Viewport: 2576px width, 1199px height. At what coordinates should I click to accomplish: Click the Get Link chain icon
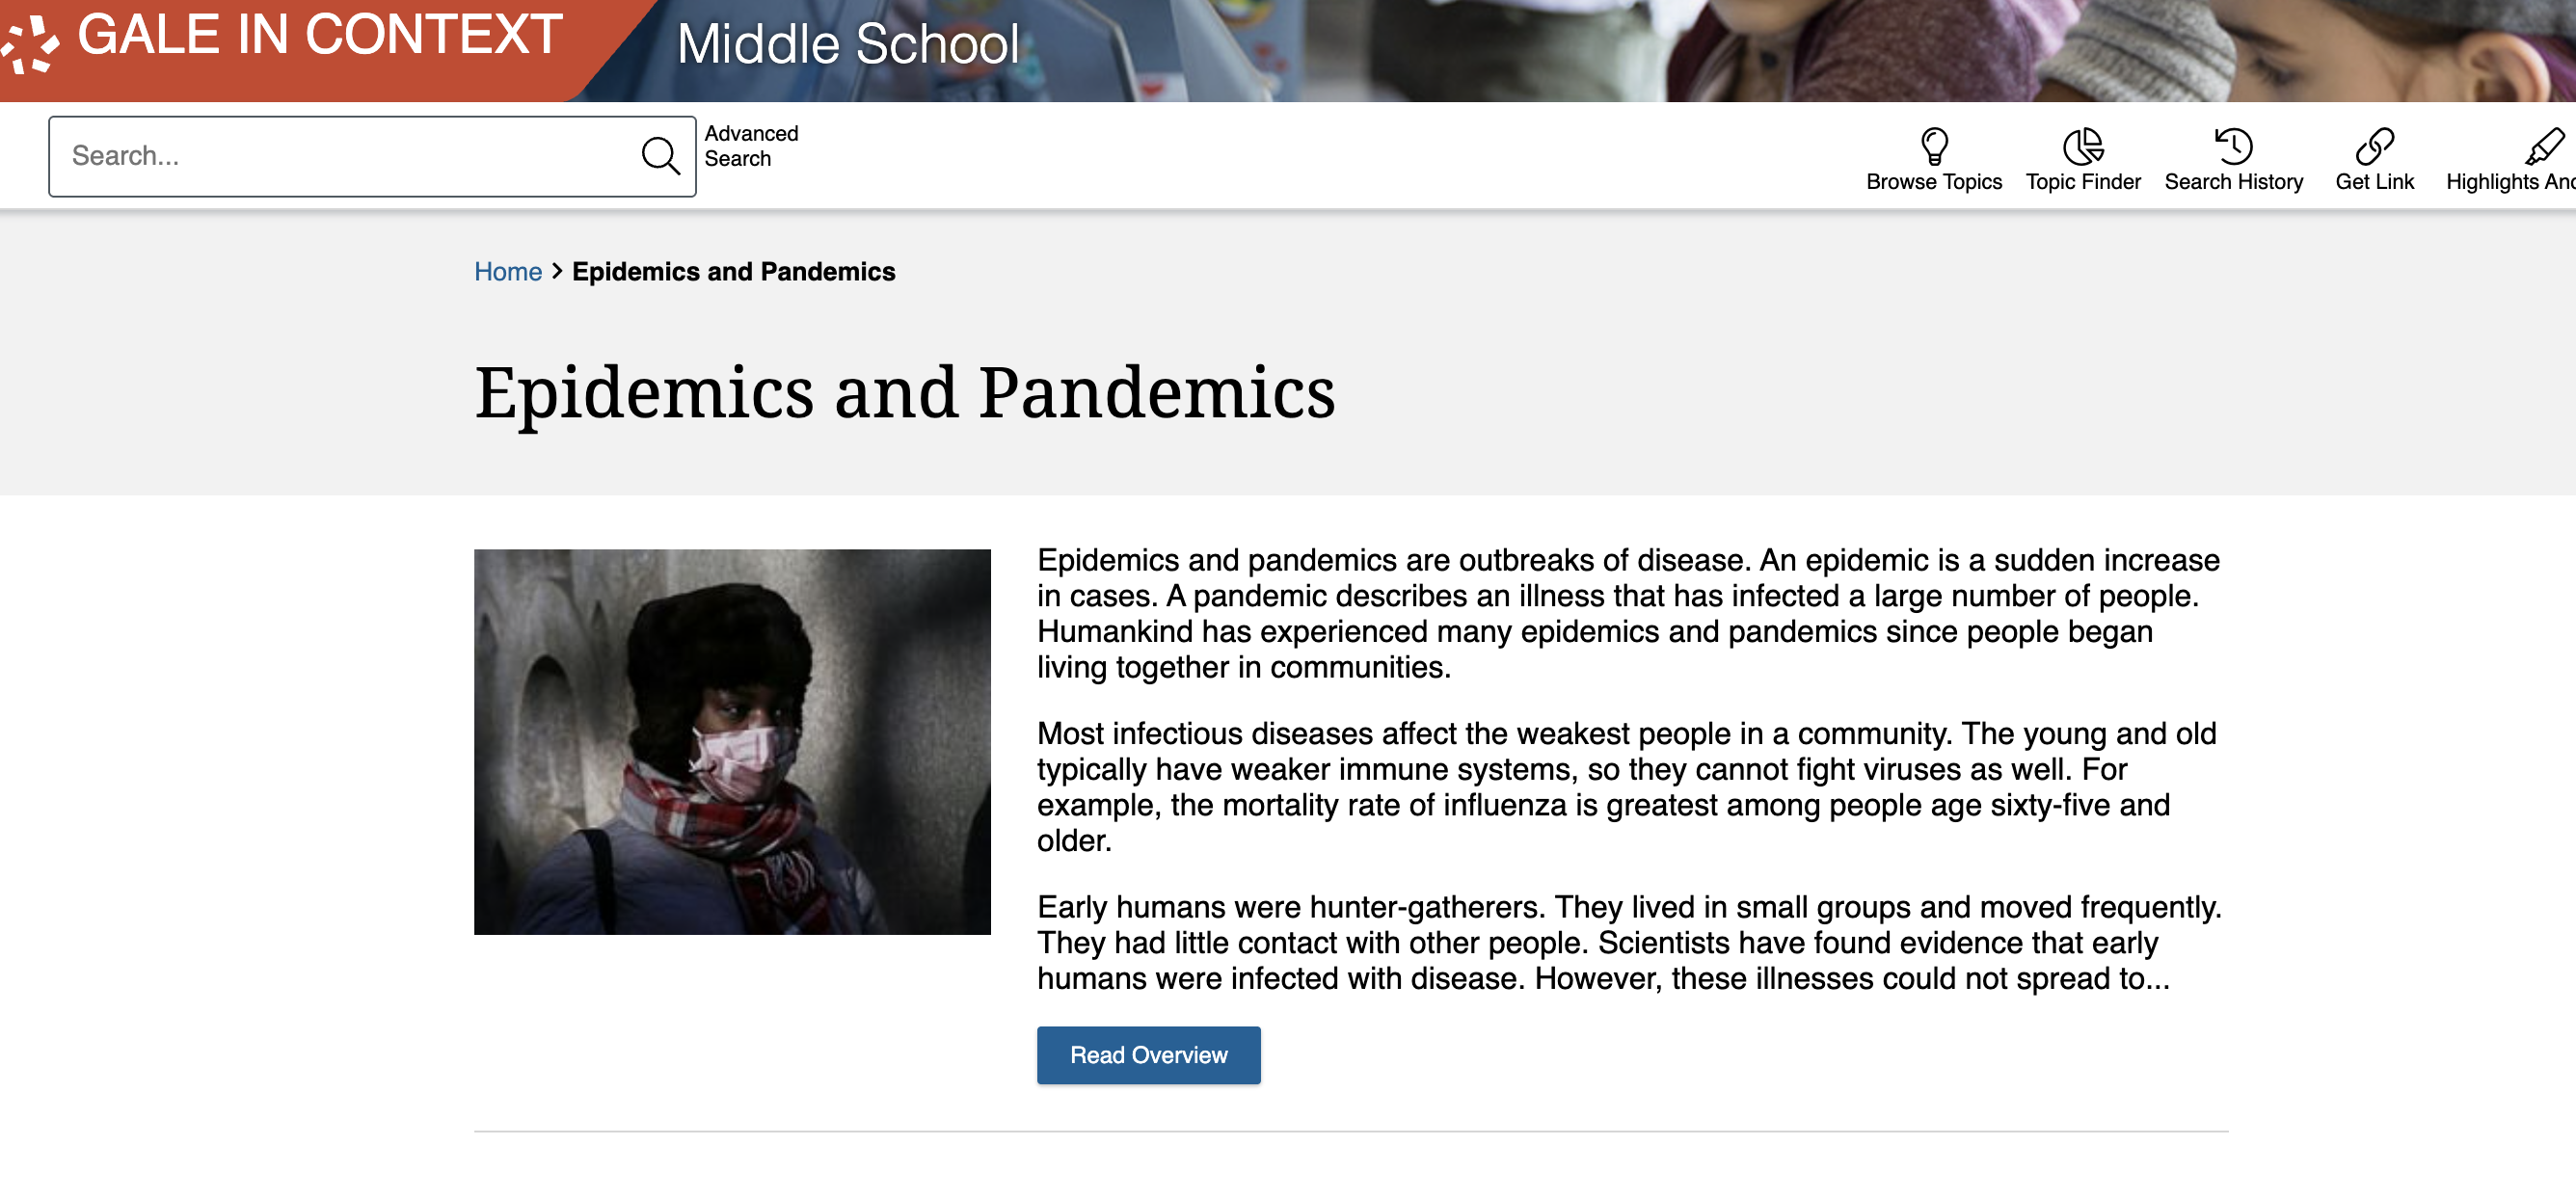pyautogui.click(x=2374, y=146)
